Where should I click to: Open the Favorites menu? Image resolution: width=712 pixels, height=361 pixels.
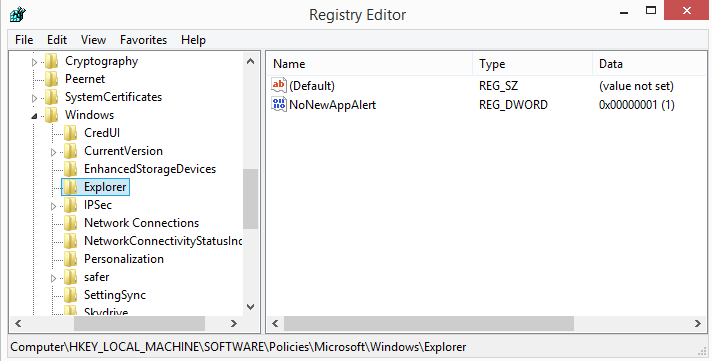pyautogui.click(x=143, y=40)
